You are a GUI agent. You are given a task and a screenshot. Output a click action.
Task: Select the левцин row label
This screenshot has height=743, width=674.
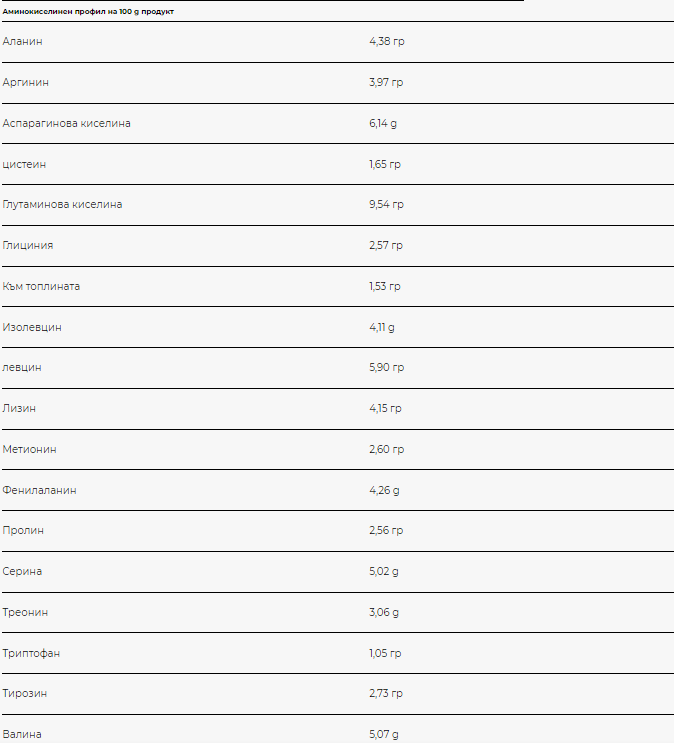[x=22, y=368]
